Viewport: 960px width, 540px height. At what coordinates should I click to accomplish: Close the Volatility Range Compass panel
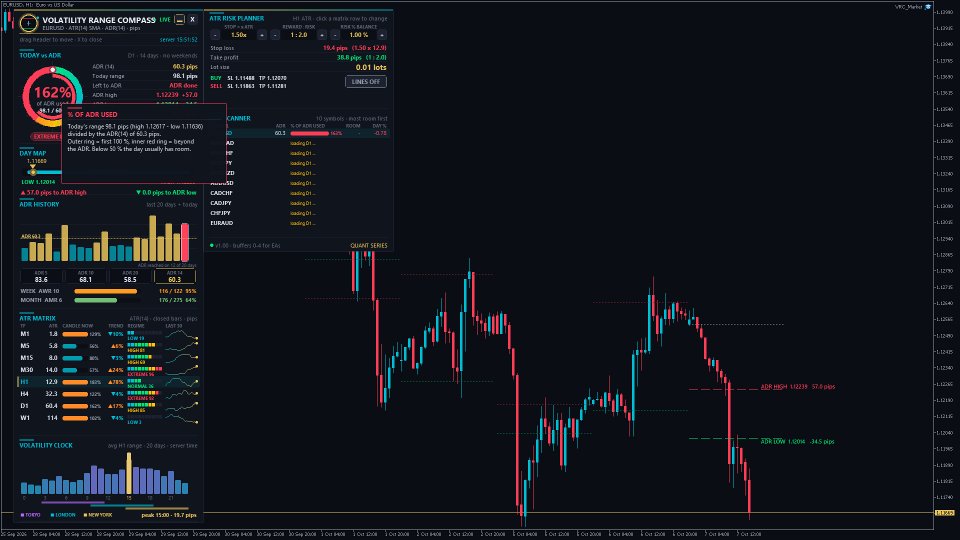pyautogui.click(x=192, y=20)
